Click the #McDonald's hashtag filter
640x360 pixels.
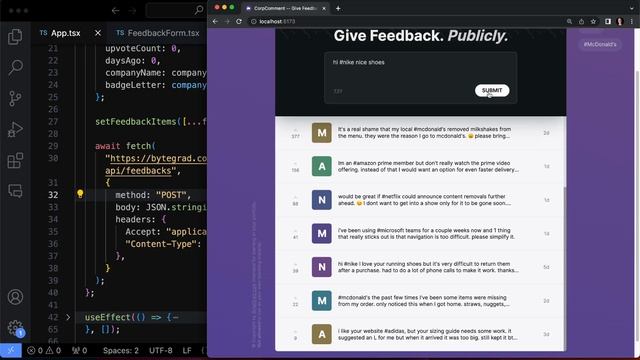[x=600, y=44]
